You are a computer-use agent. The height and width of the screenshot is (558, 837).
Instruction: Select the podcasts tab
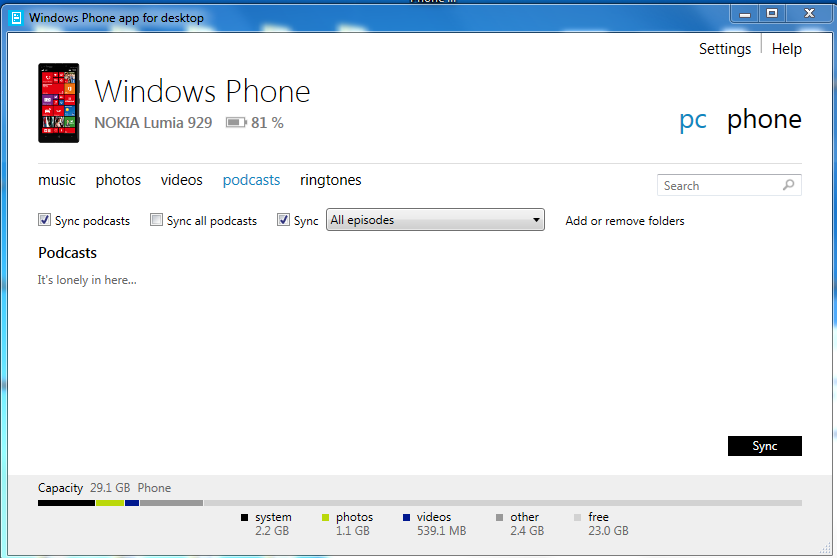pos(251,180)
